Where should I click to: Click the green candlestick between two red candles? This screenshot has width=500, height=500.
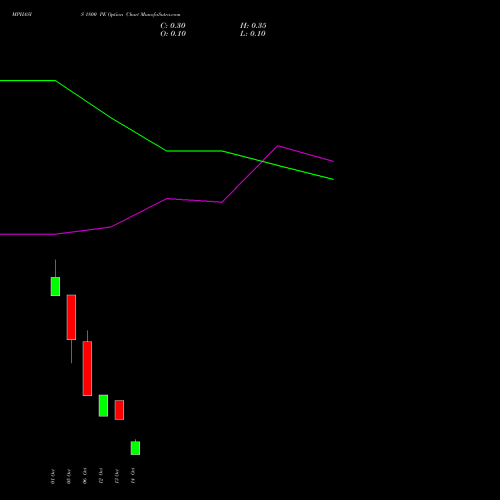click(x=103, y=406)
